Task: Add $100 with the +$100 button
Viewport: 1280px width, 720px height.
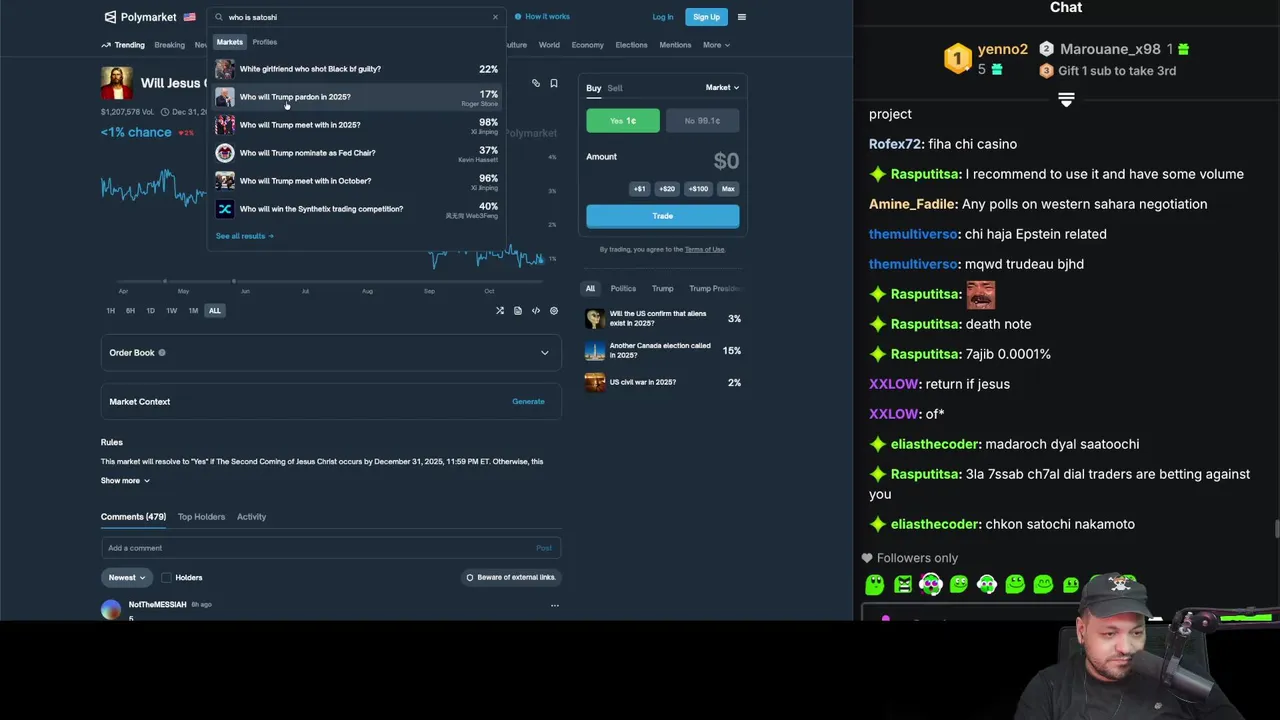Action: [x=698, y=189]
